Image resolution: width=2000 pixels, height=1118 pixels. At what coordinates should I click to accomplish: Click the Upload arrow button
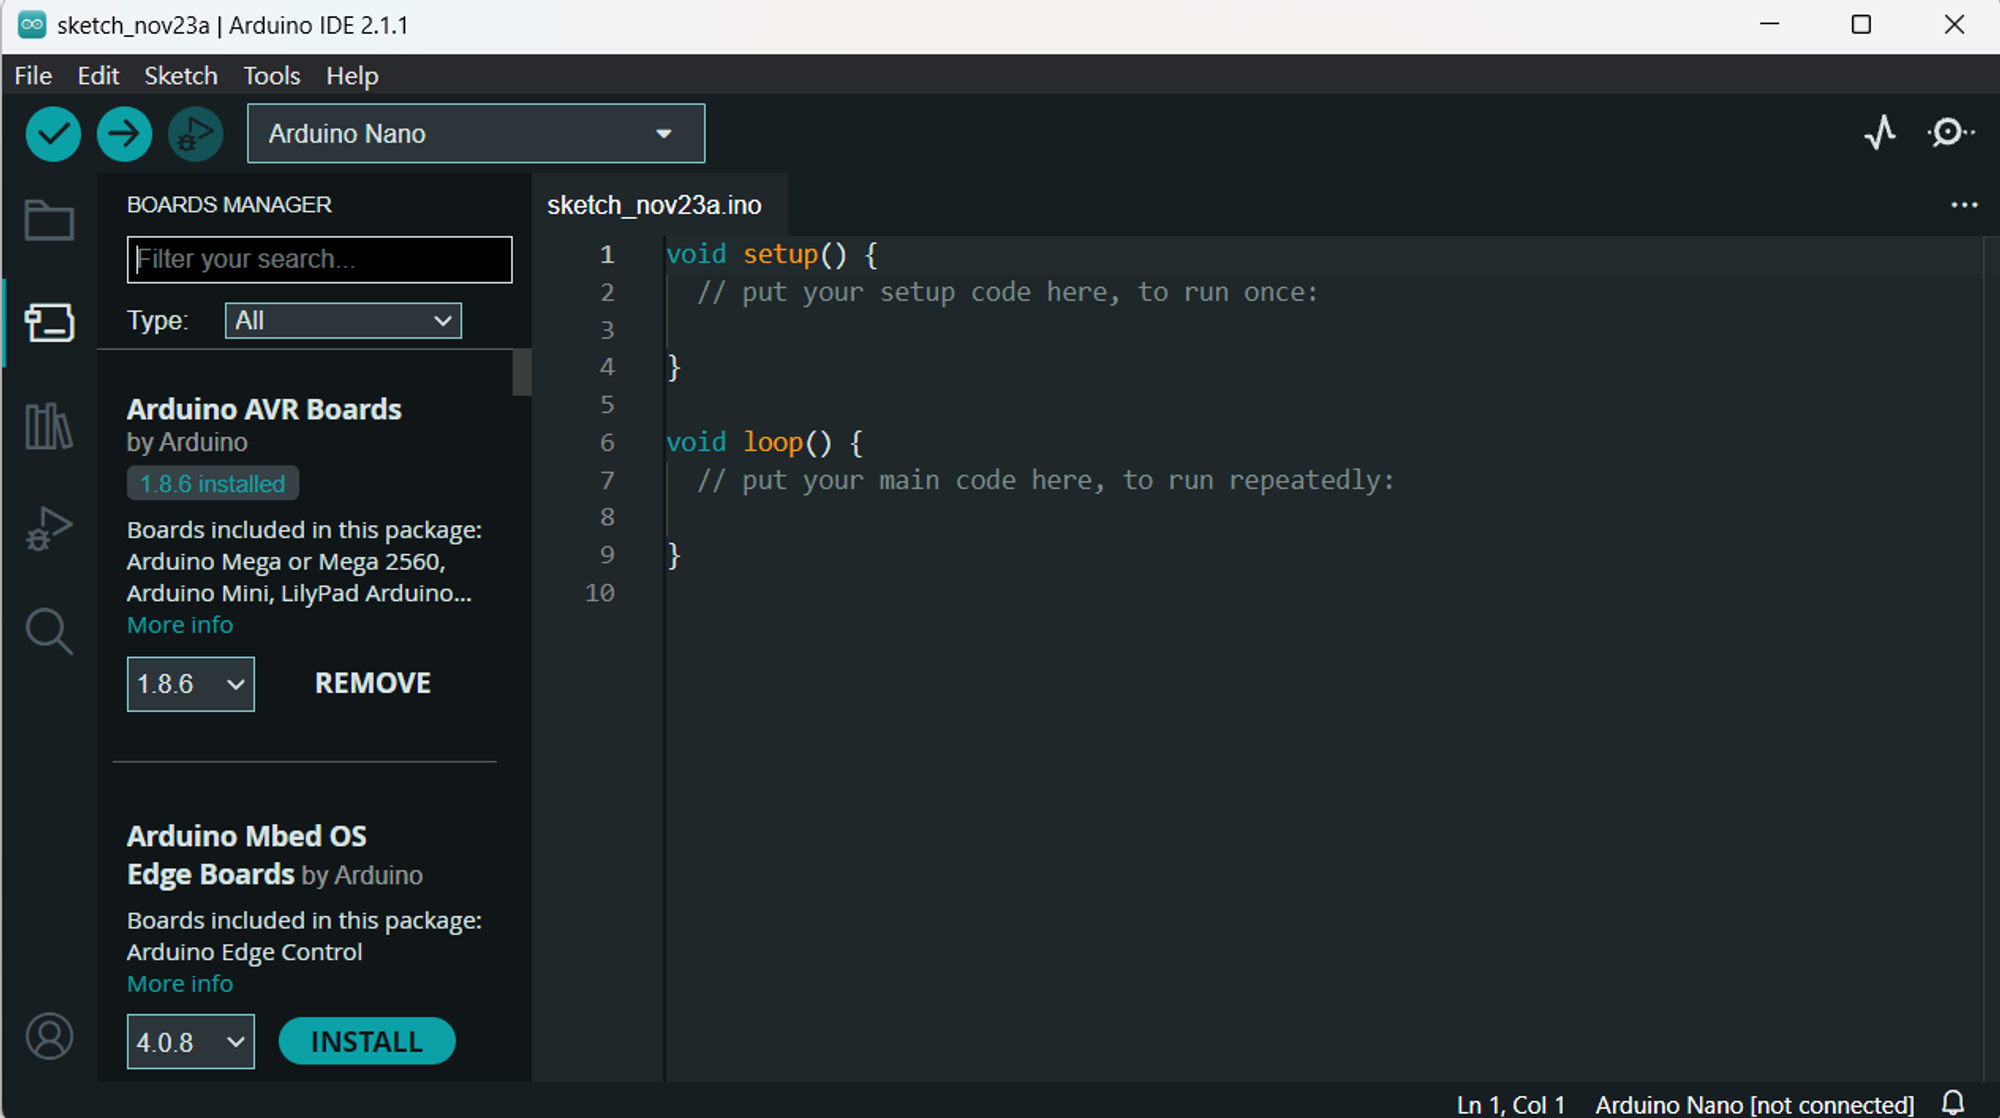point(124,133)
